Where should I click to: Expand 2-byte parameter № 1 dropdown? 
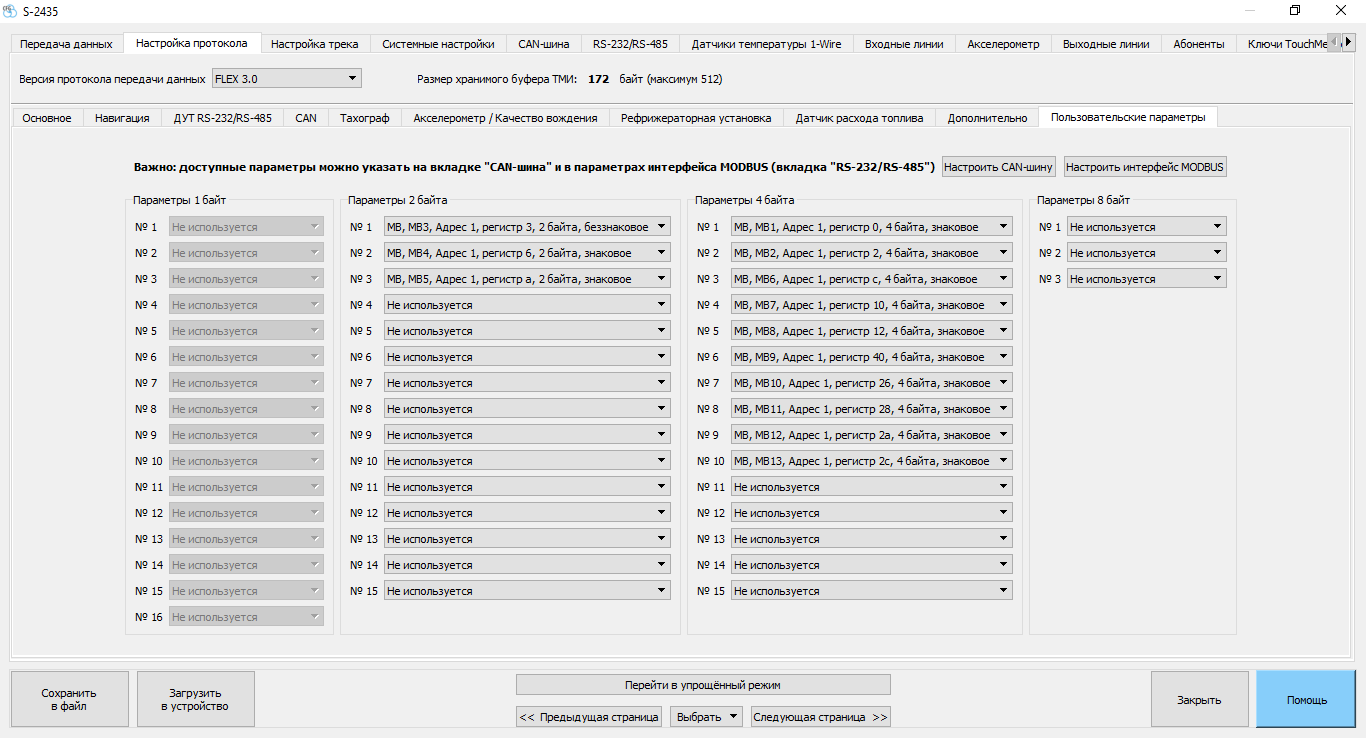tap(527, 227)
